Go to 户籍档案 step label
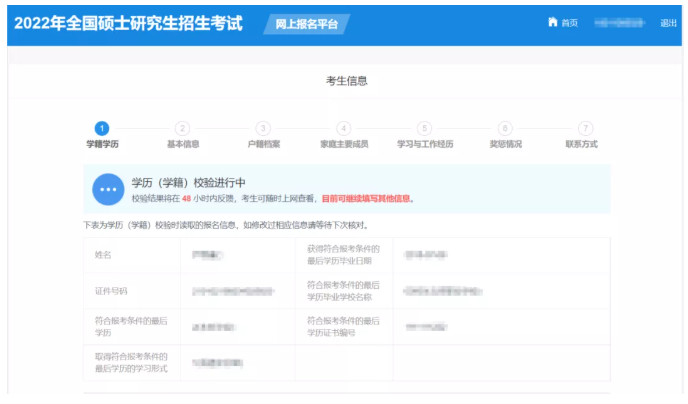Image resolution: width=688 pixels, height=404 pixels. point(264,144)
